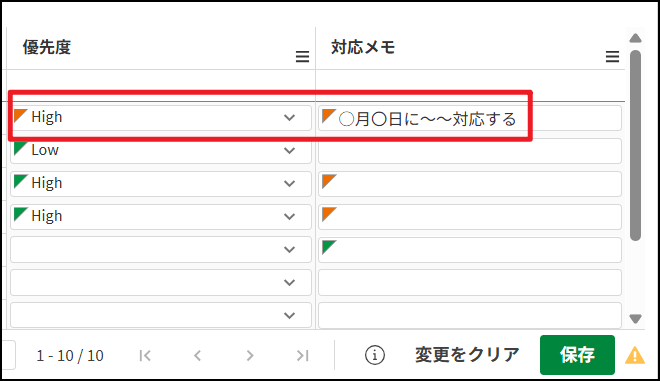
Task: Jump to the last page
Action: (302, 356)
